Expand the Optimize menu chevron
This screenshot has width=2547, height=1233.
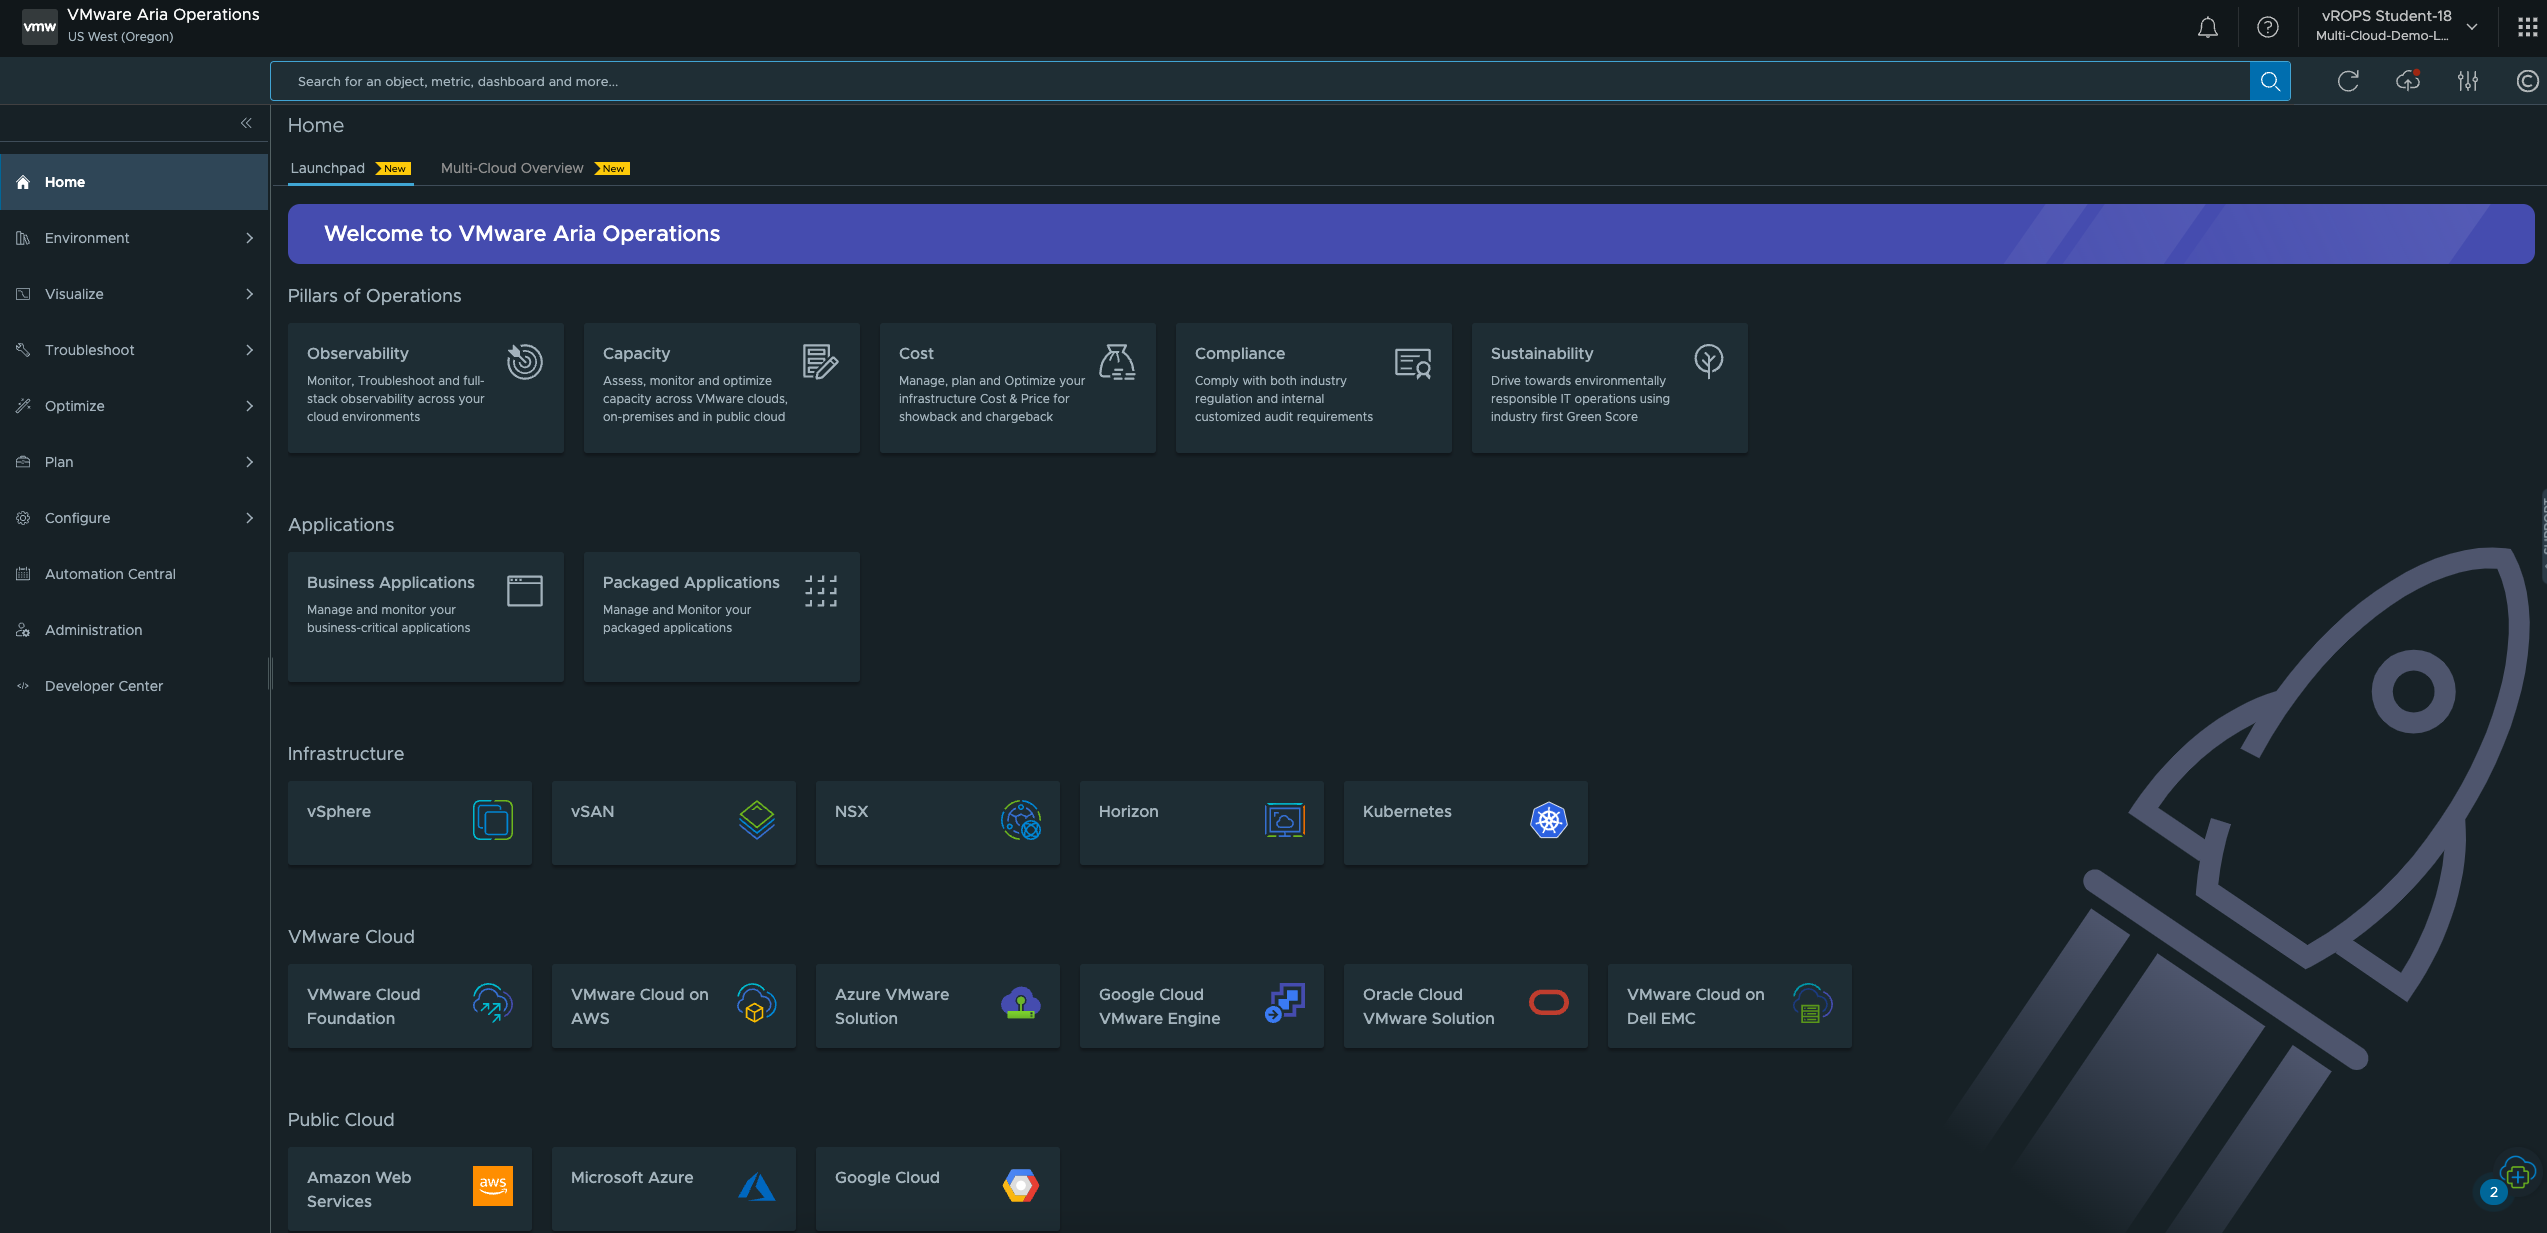click(x=249, y=406)
